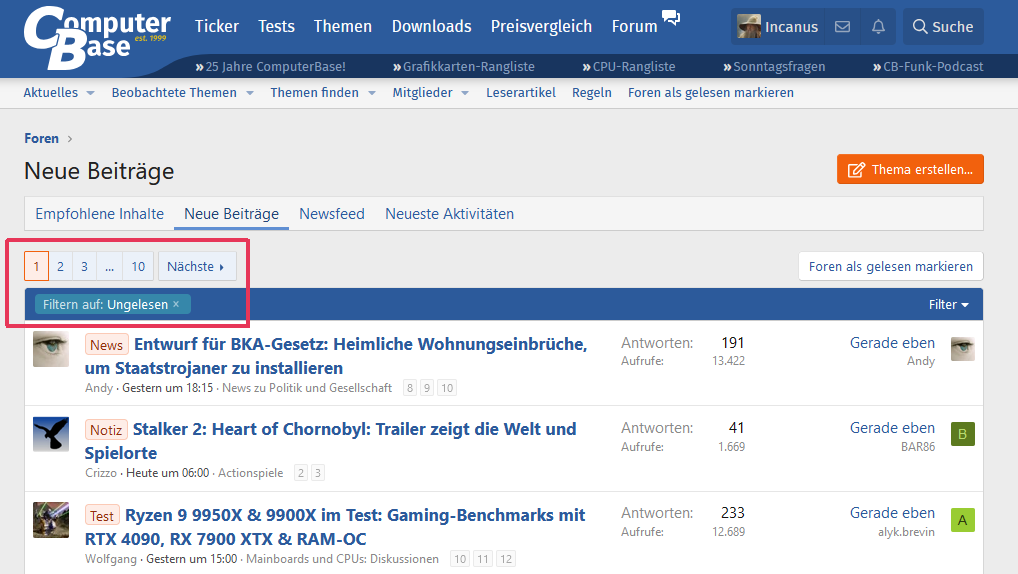Click the News label on BKA thread
This screenshot has width=1018, height=574.
[x=106, y=345]
